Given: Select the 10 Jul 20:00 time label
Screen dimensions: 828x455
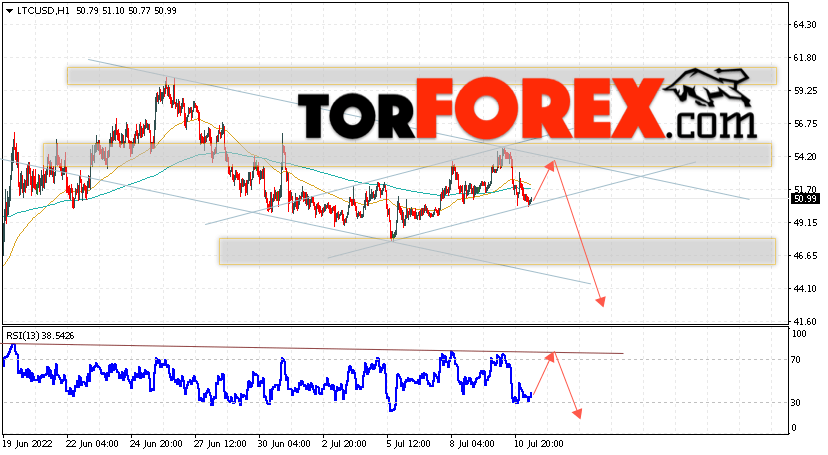Looking at the screenshot, I should click(x=539, y=443).
